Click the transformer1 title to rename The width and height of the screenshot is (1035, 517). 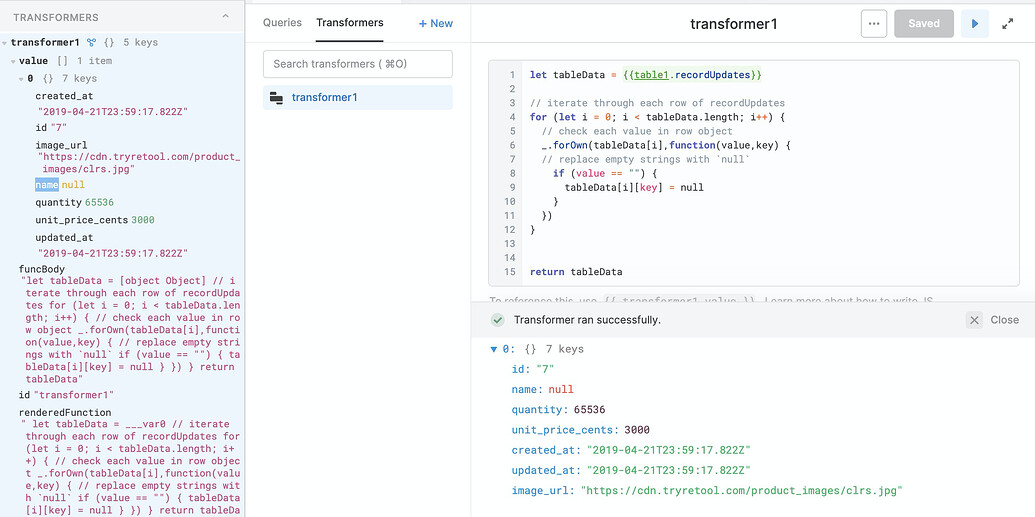point(733,24)
